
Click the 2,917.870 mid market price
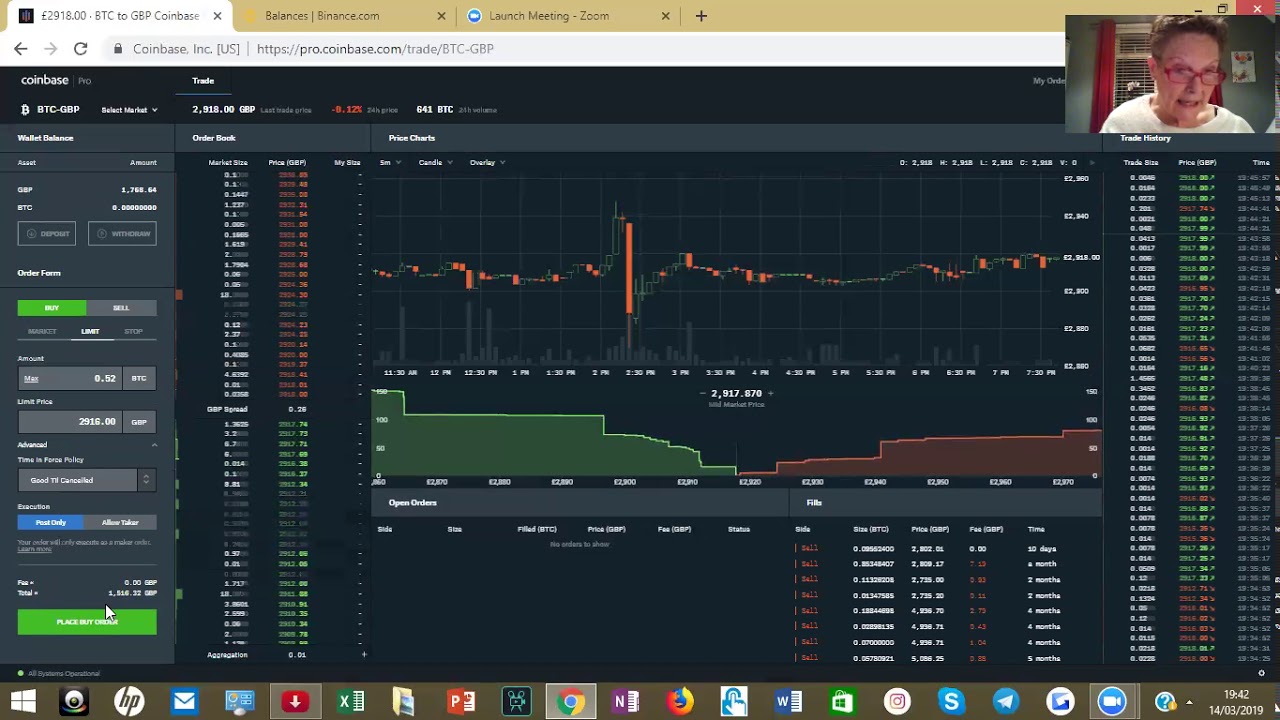tap(736, 393)
